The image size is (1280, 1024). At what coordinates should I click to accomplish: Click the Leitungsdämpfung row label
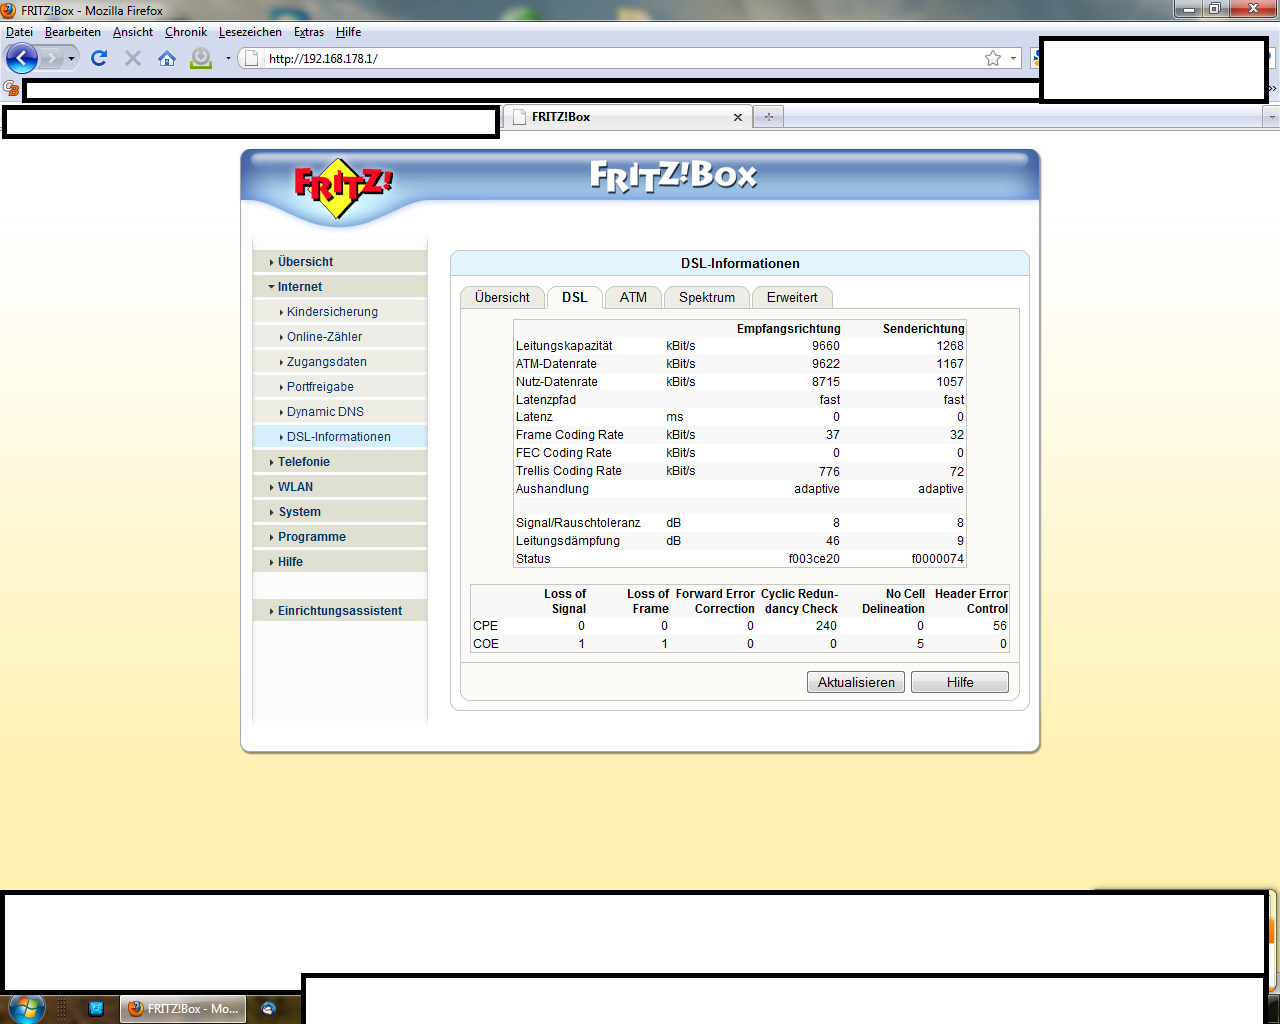point(568,541)
